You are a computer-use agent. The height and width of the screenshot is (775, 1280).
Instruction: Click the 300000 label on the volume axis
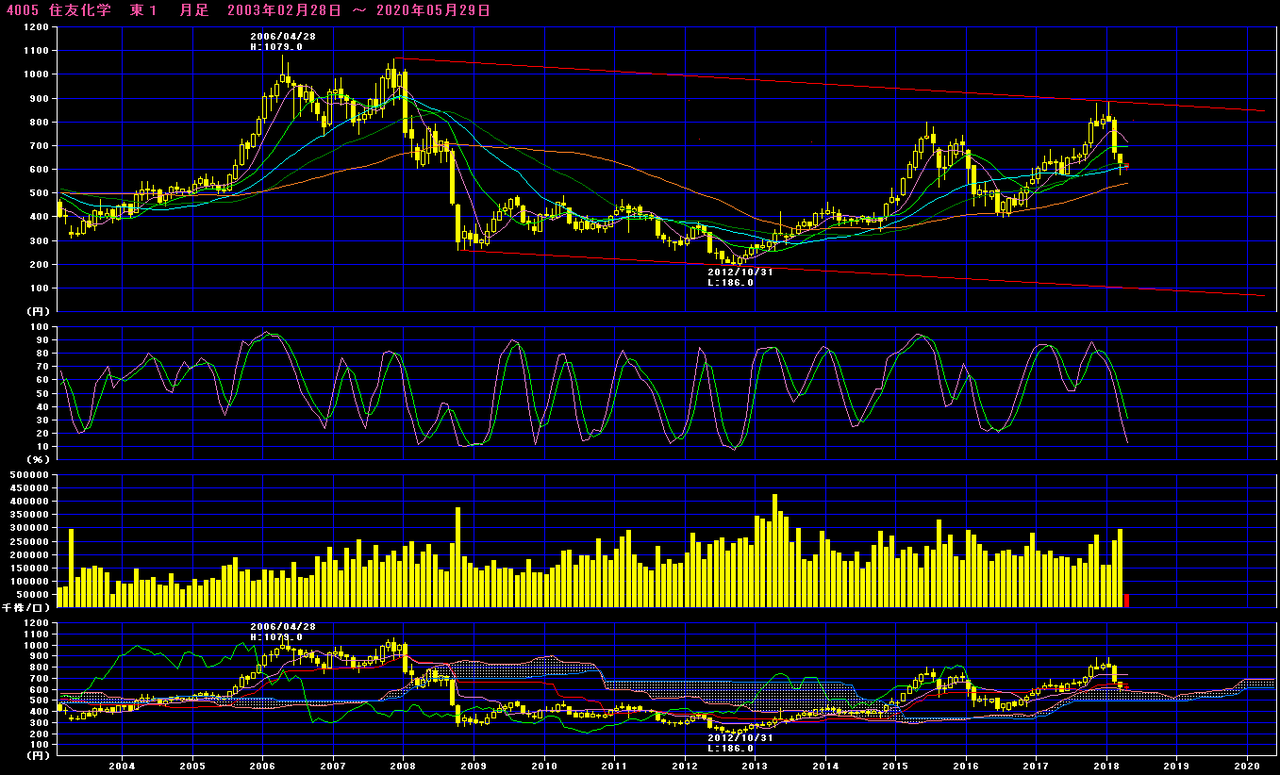pos(27,528)
